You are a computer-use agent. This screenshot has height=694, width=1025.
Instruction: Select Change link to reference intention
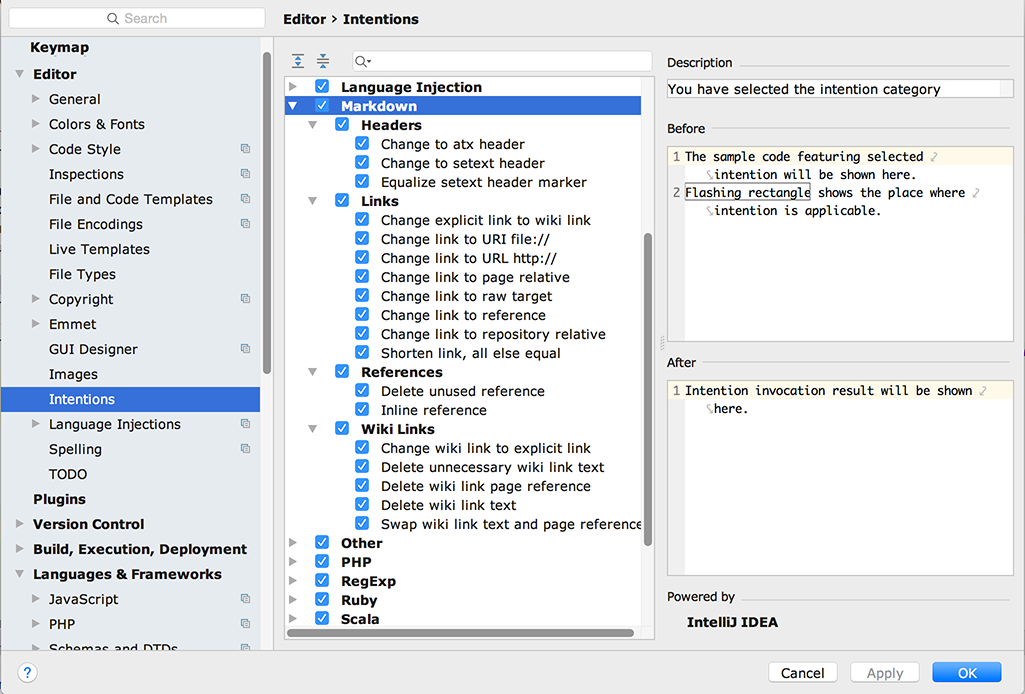463,315
